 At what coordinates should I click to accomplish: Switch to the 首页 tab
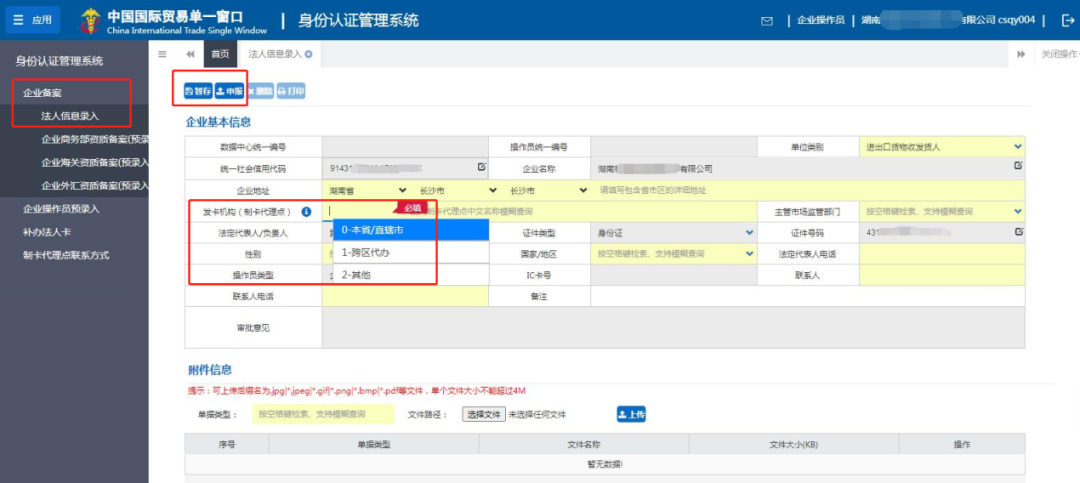[x=220, y=54]
